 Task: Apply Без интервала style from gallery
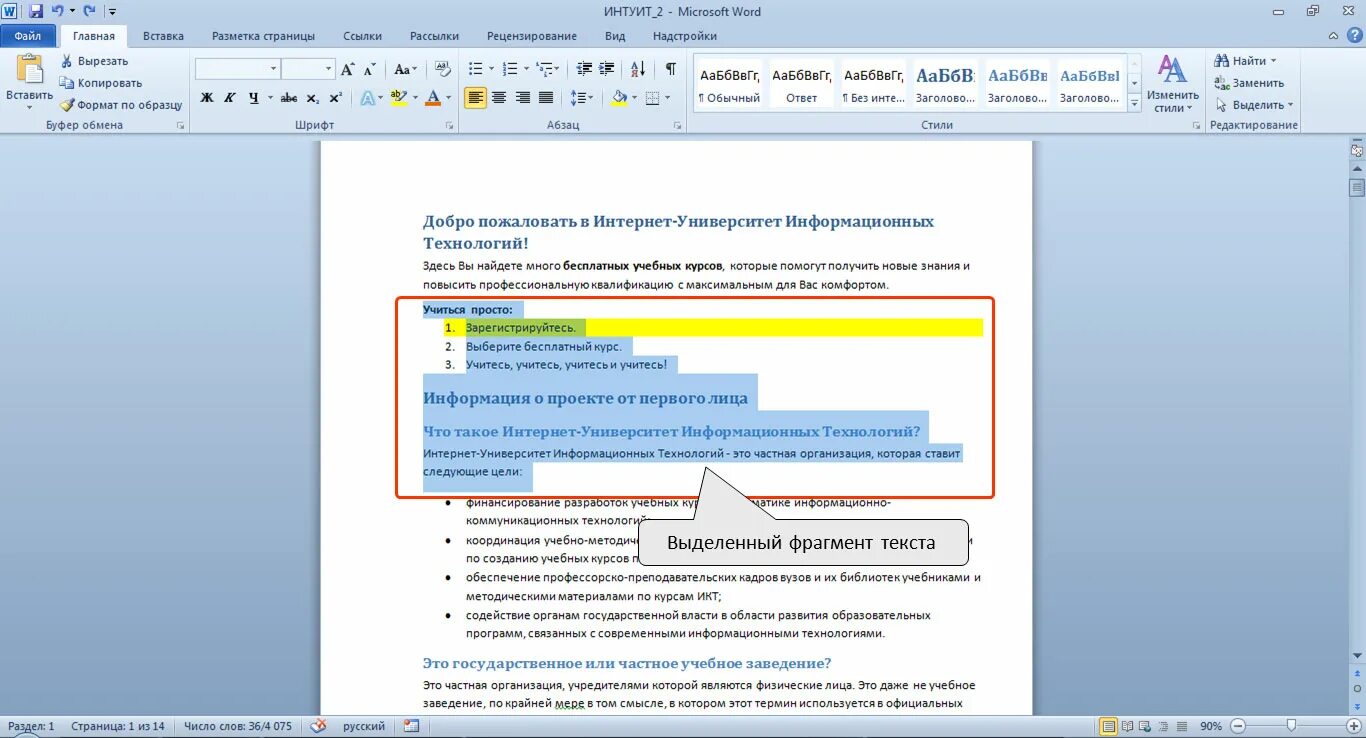[873, 84]
